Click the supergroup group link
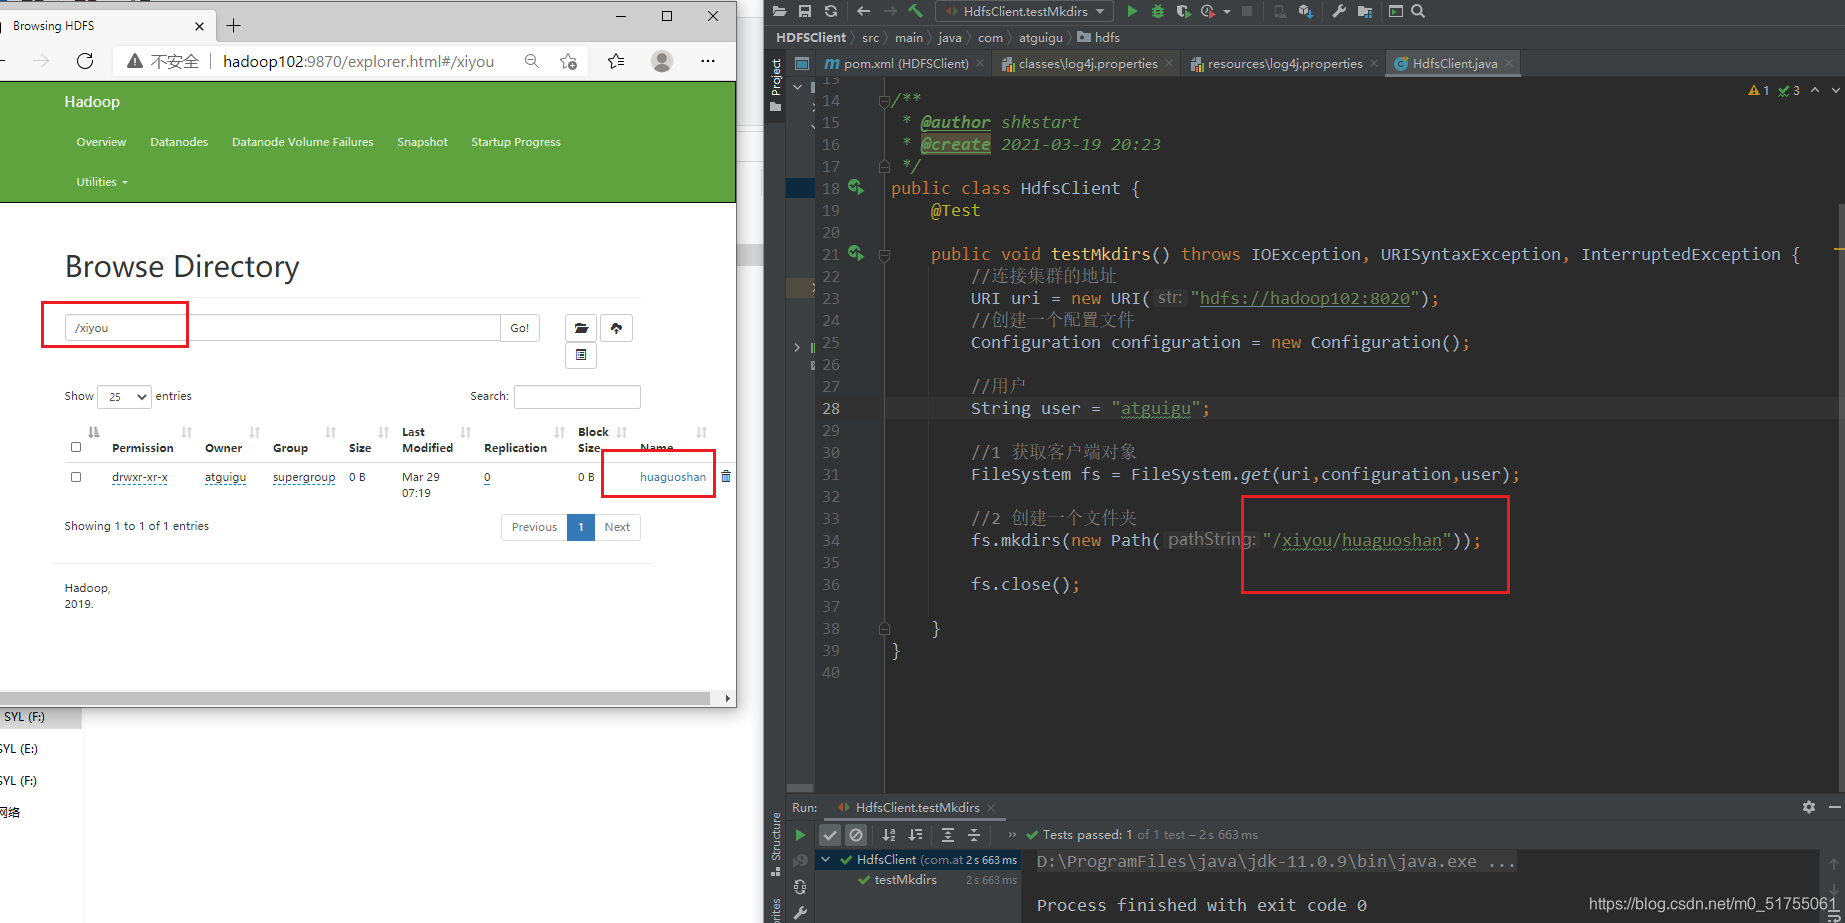Image resolution: width=1845 pixels, height=923 pixels. (x=304, y=477)
